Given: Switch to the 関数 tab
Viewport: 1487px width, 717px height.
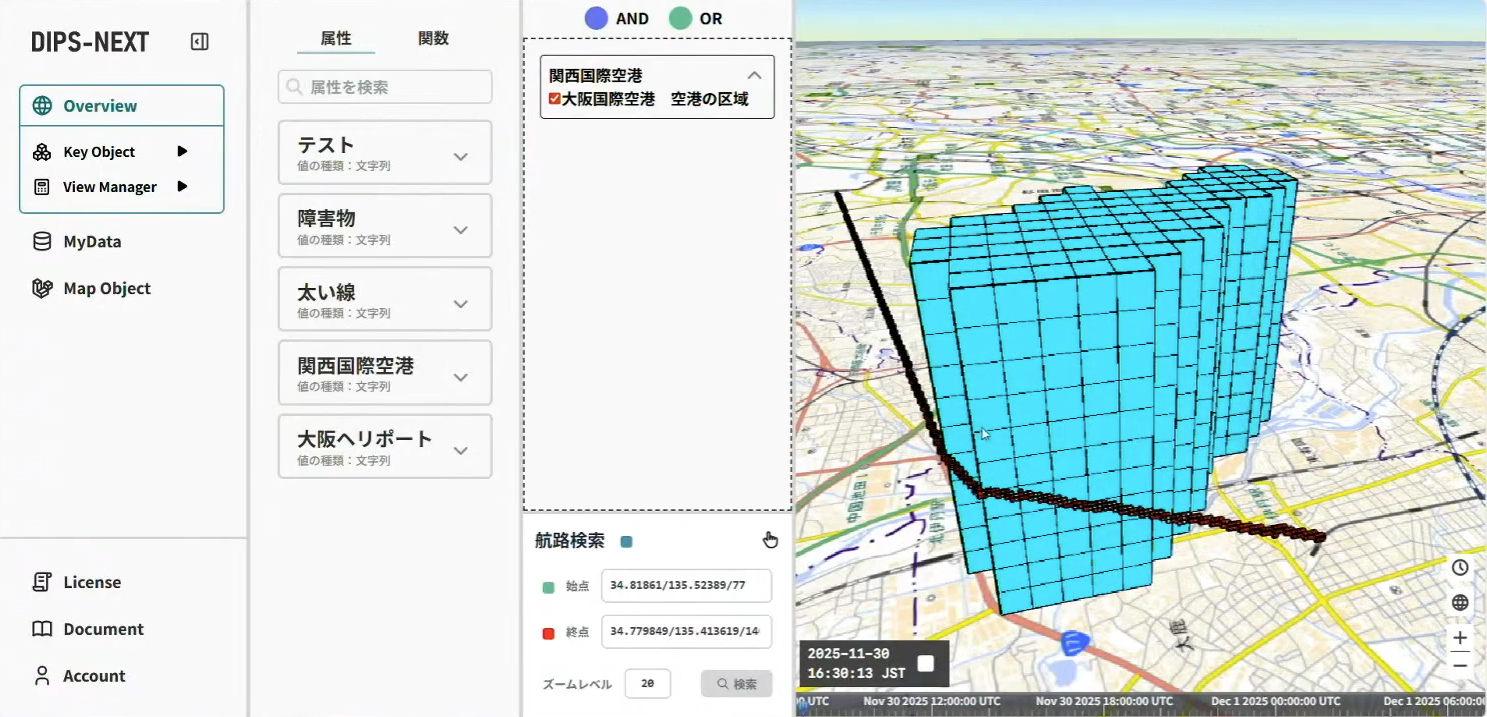Looking at the screenshot, I should pyautogui.click(x=433, y=38).
